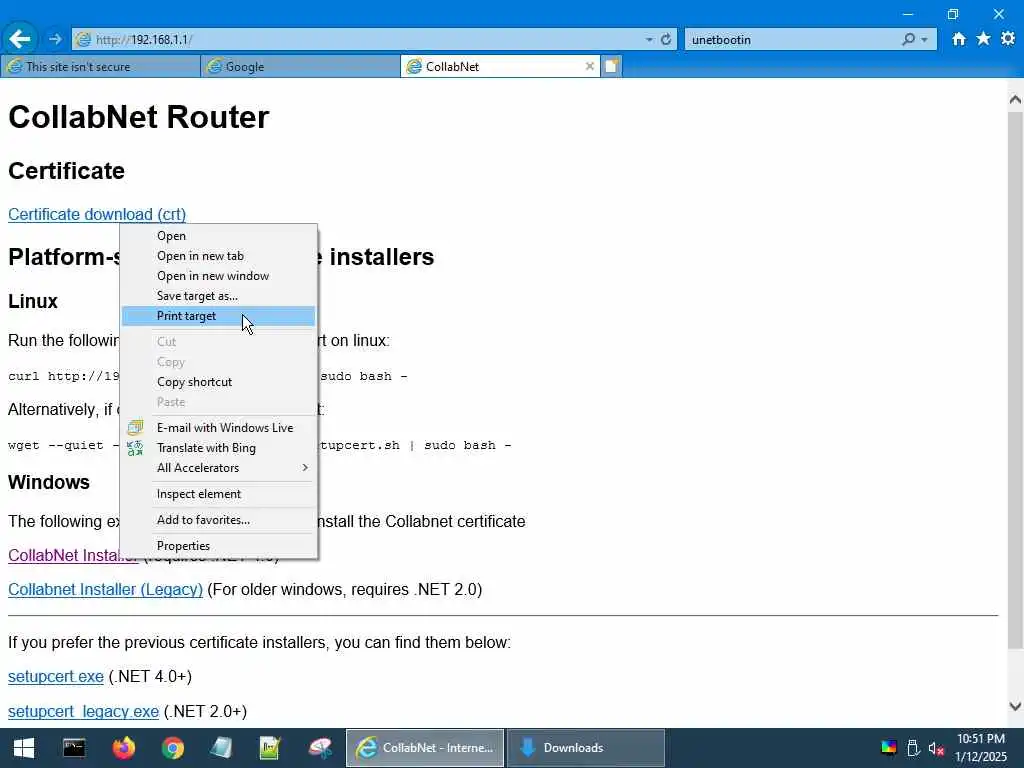Click the muted volume tray icon

click(936, 748)
